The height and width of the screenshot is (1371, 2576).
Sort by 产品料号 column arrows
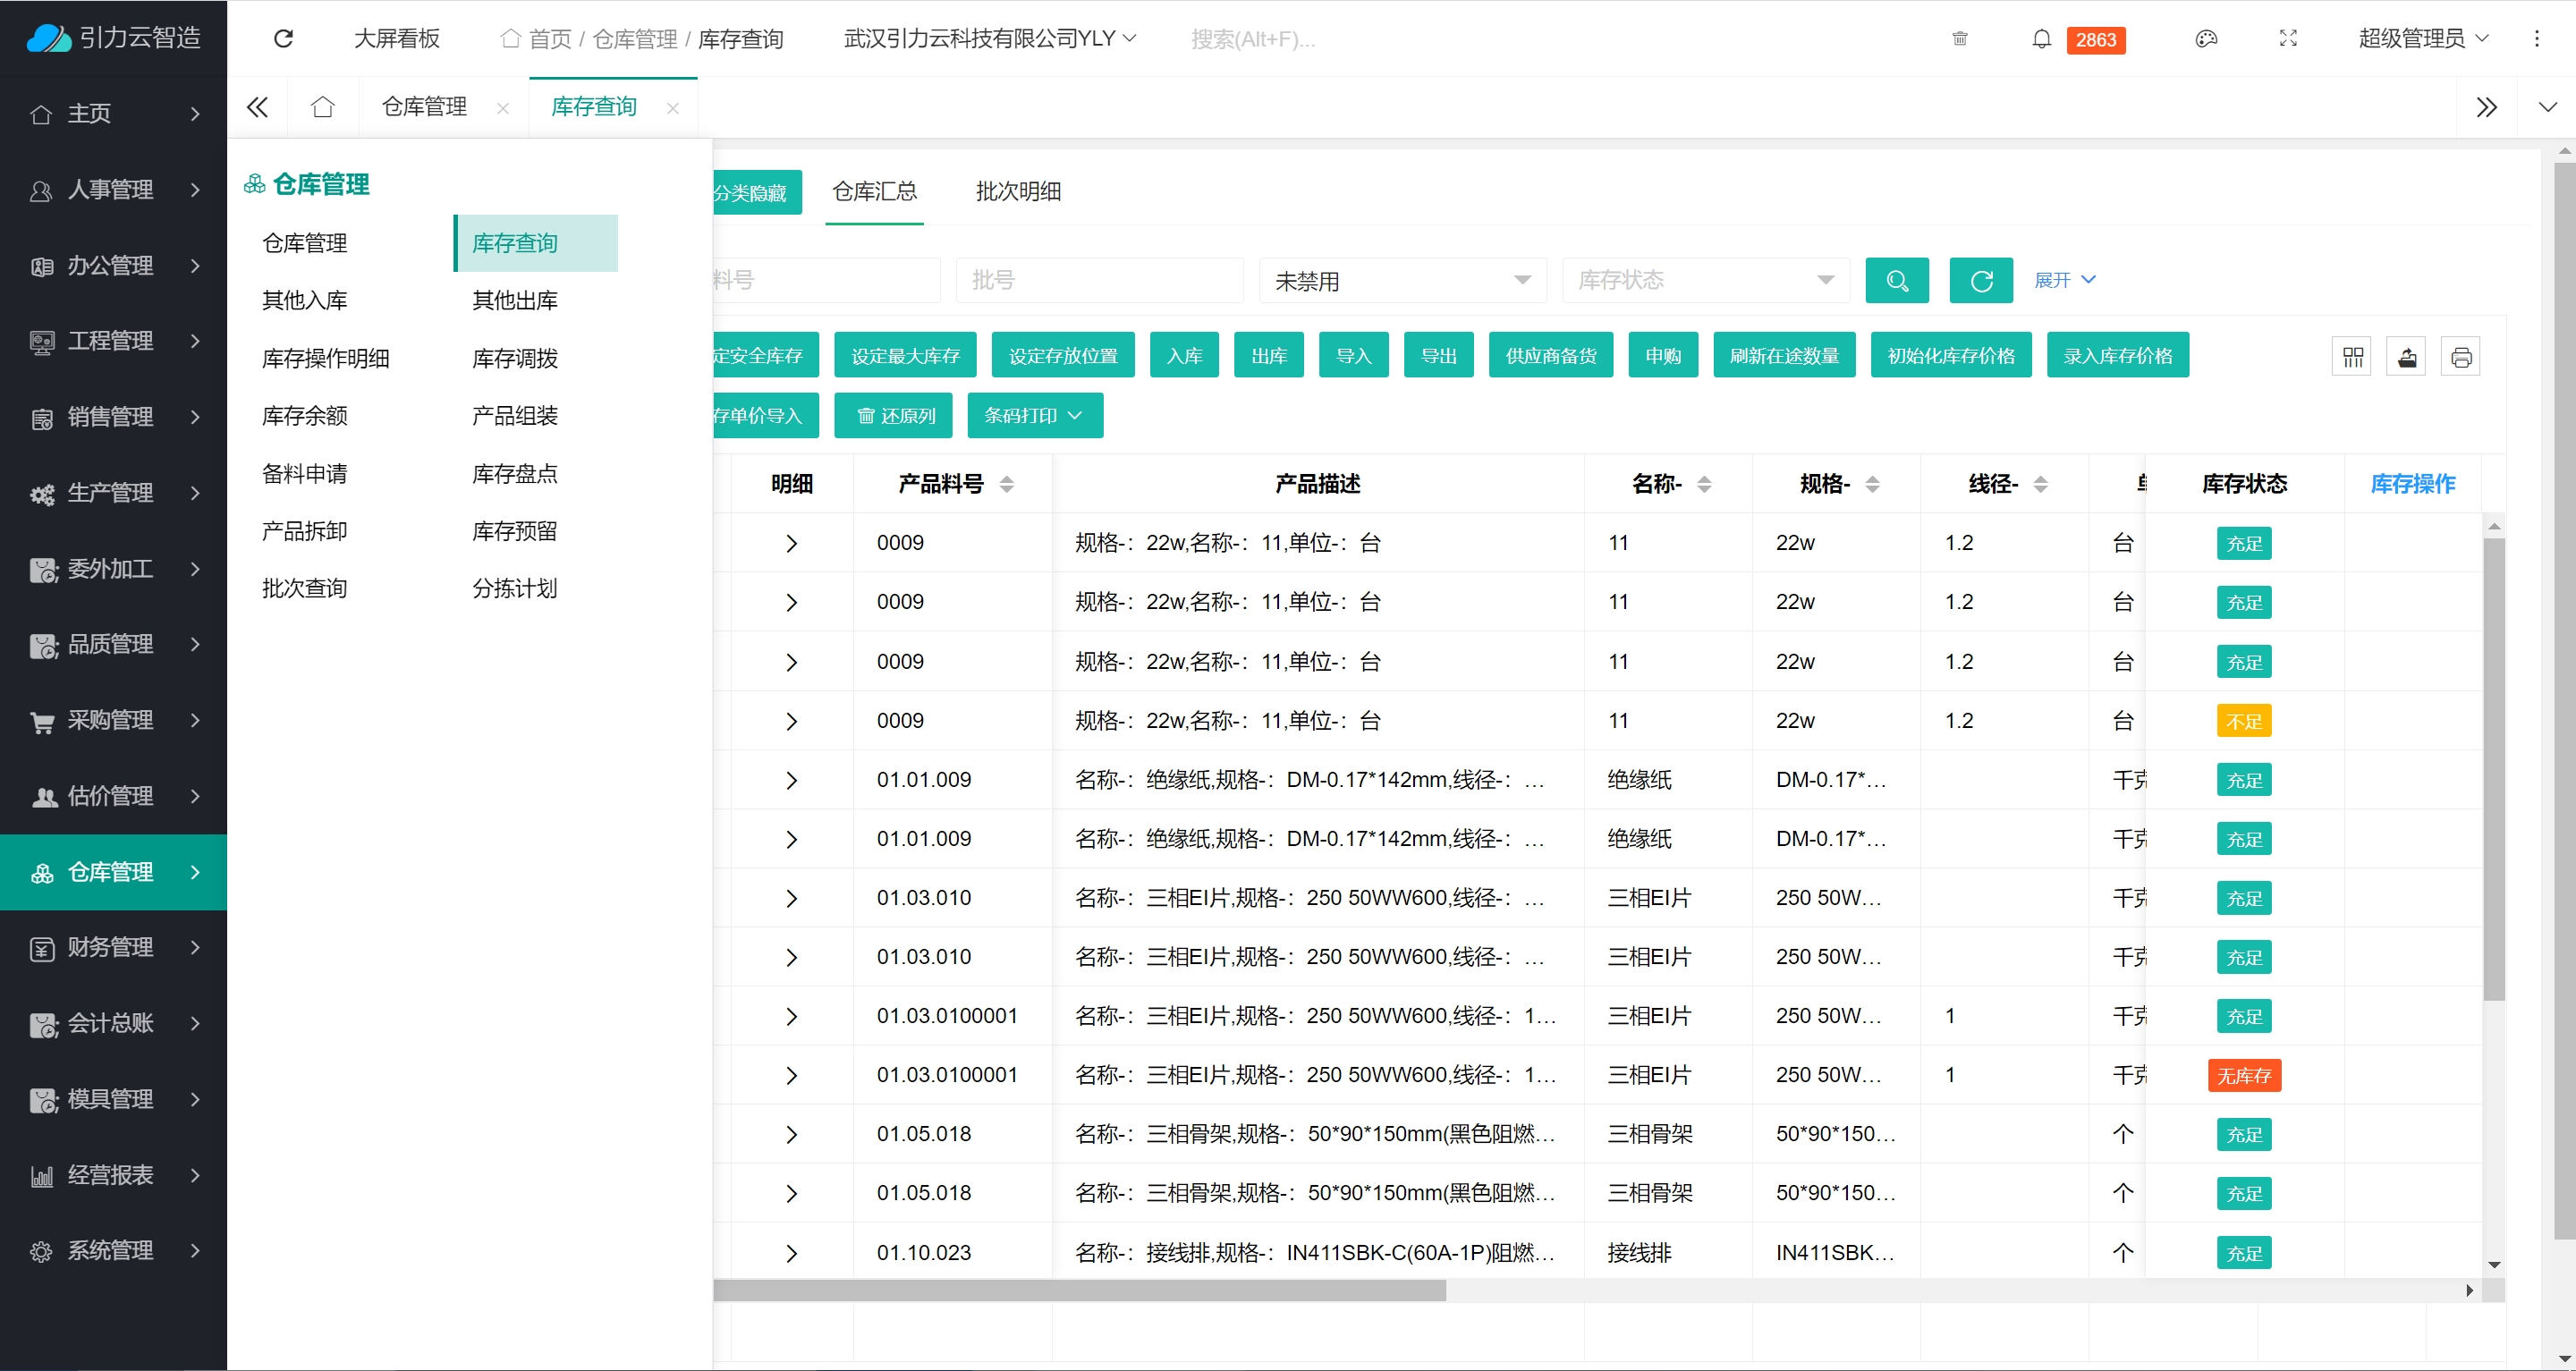click(1006, 484)
